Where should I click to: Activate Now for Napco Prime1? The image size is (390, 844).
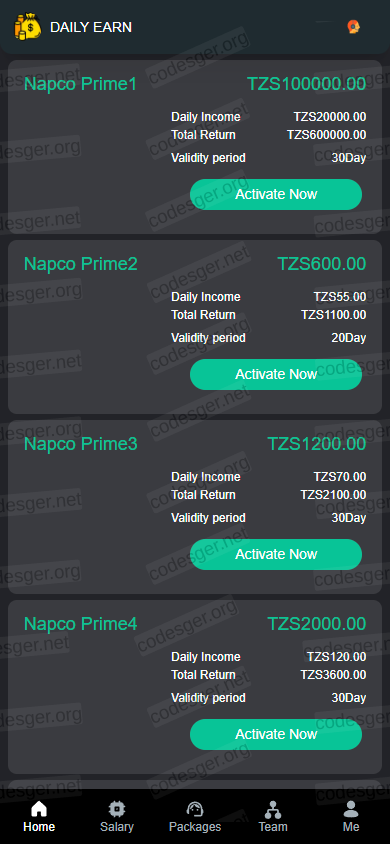click(276, 194)
